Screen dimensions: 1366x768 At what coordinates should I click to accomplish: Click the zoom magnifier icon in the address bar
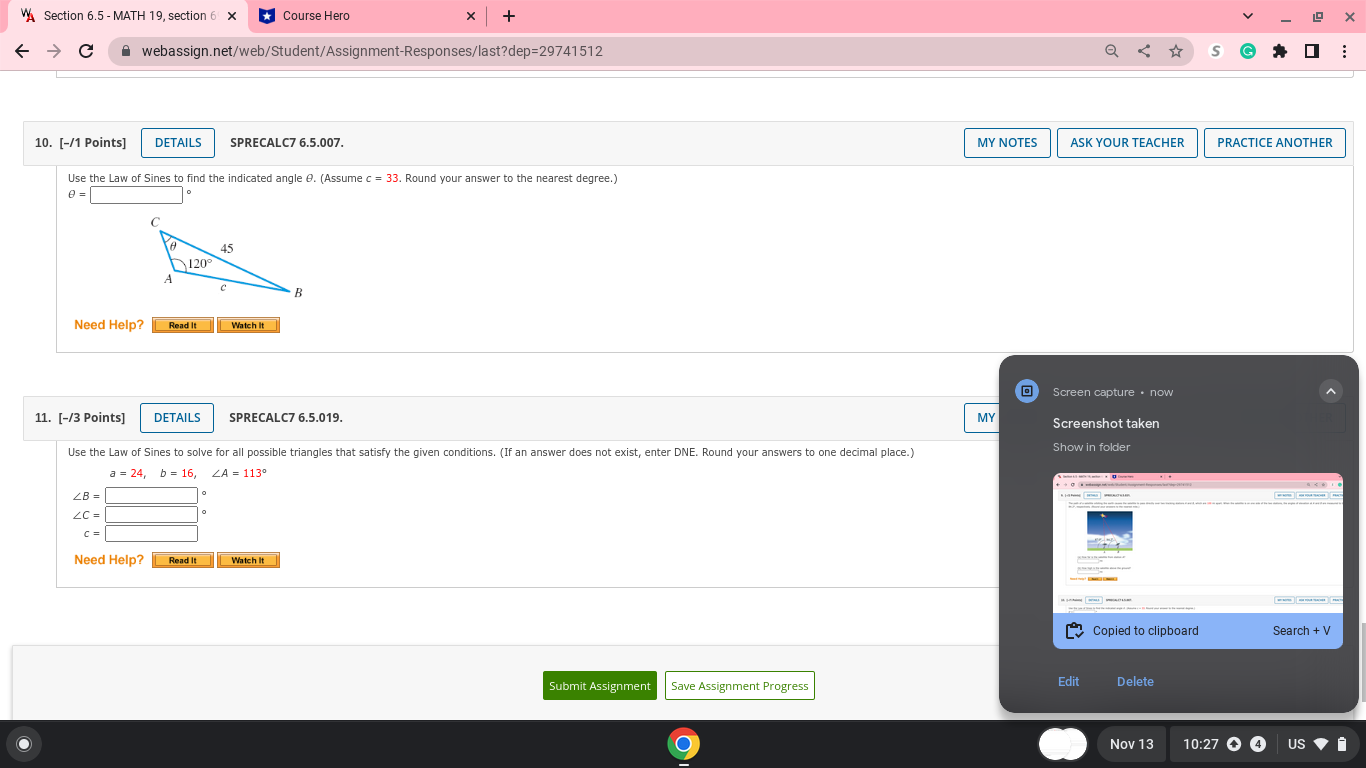click(x=1111, y=50)
